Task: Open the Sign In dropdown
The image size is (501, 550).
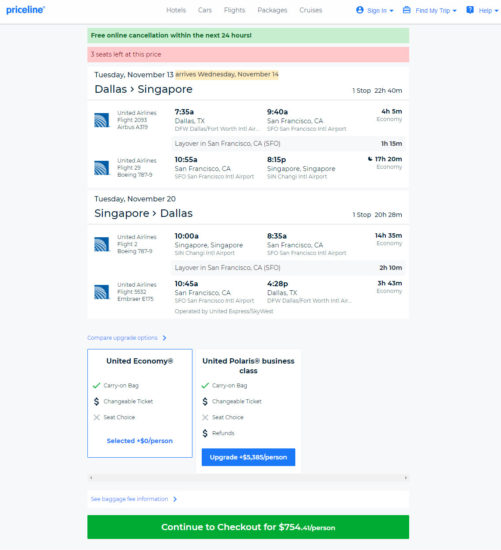Action: [375, 10]
